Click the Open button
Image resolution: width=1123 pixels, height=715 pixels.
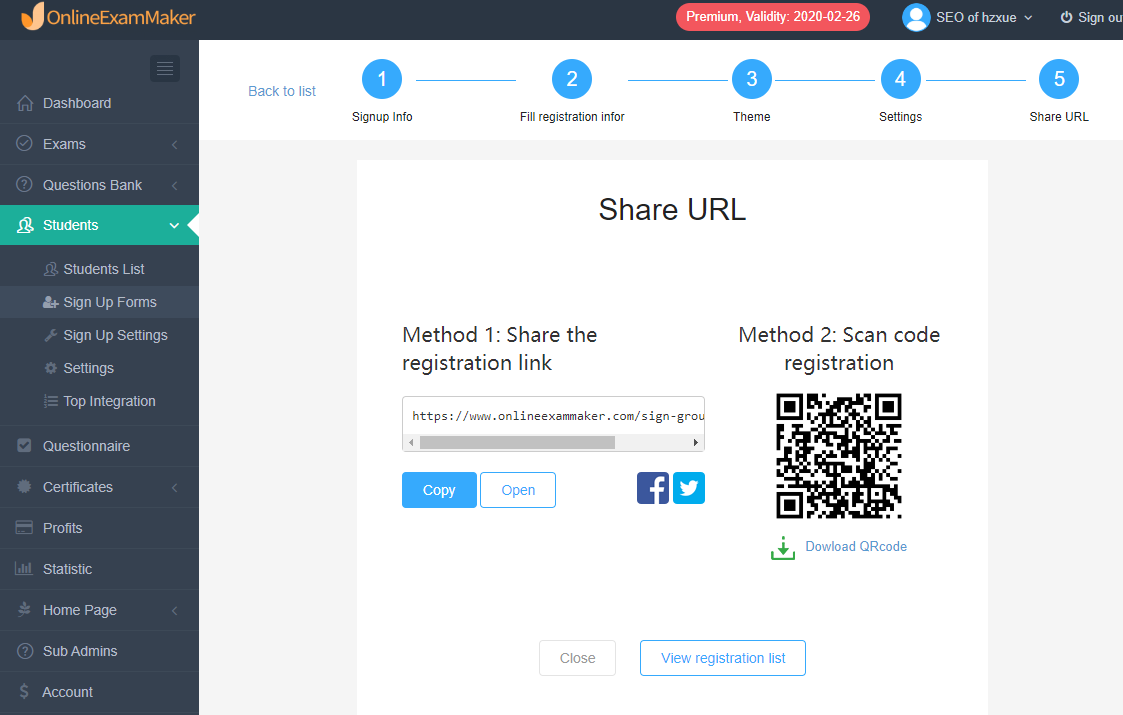click(x=518, y=490)
